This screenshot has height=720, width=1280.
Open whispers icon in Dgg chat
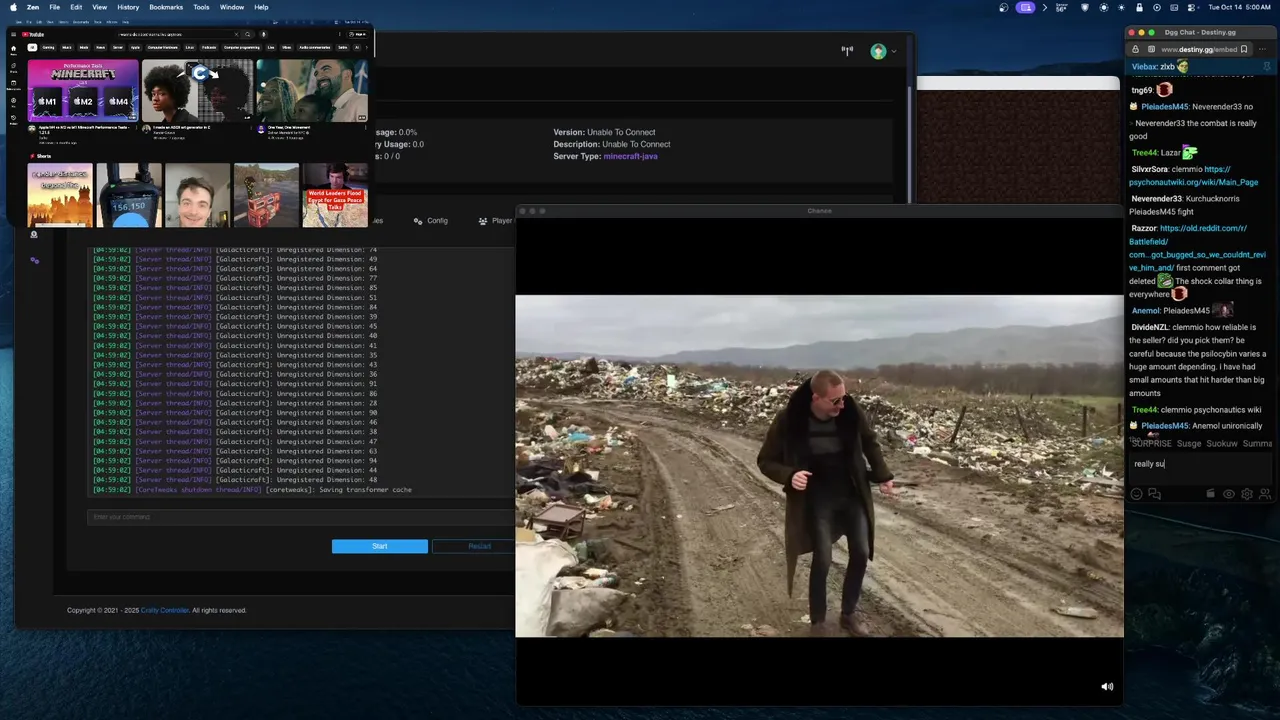1154,494
